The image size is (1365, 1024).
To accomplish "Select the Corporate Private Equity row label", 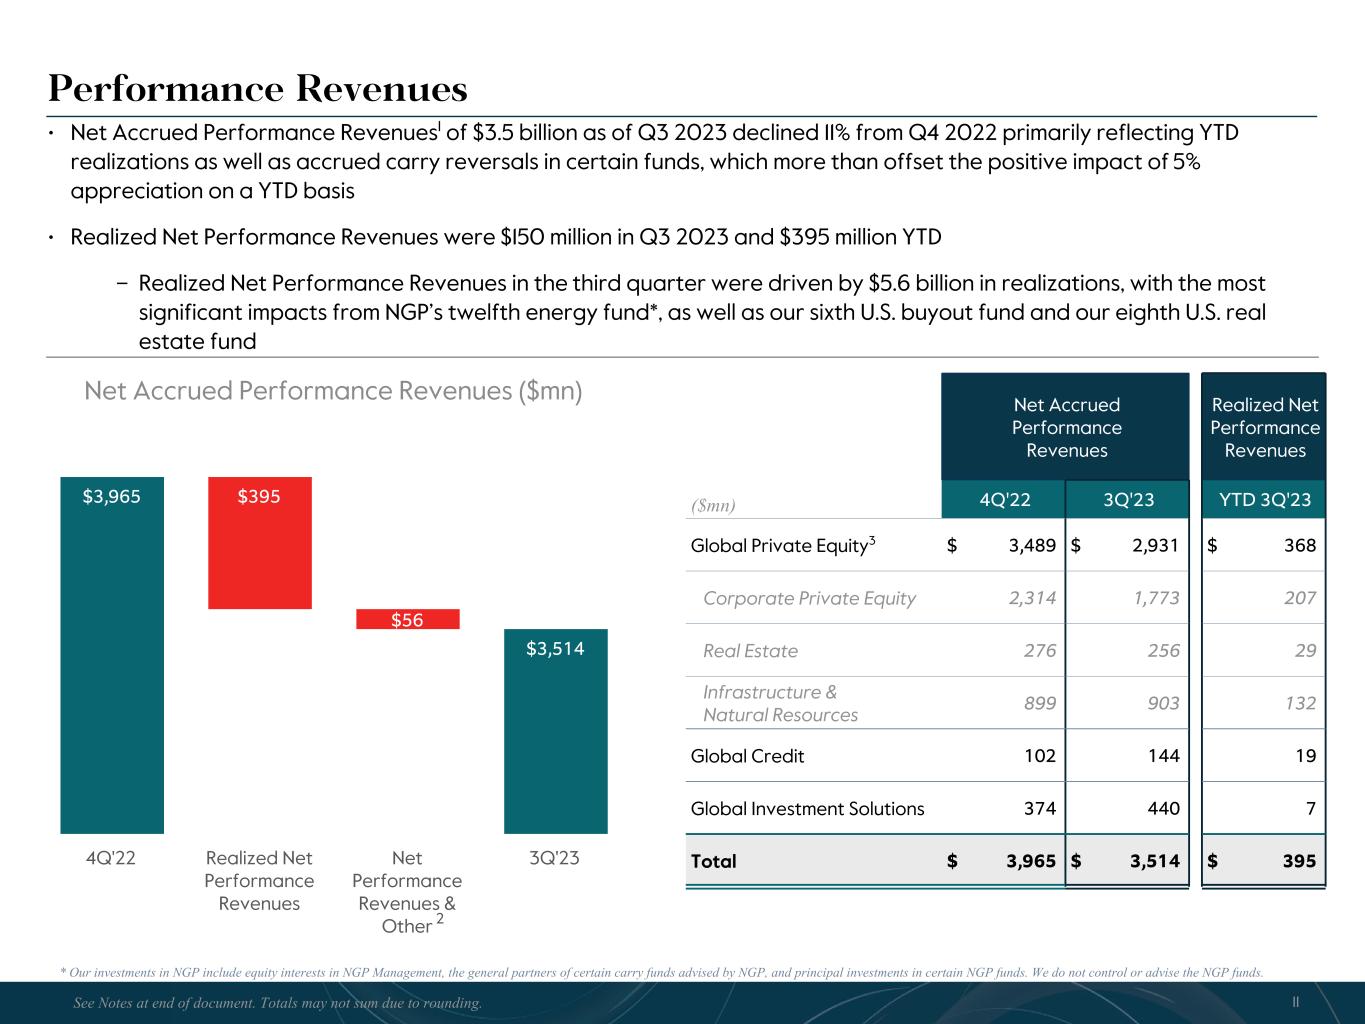I will (809, 598).
